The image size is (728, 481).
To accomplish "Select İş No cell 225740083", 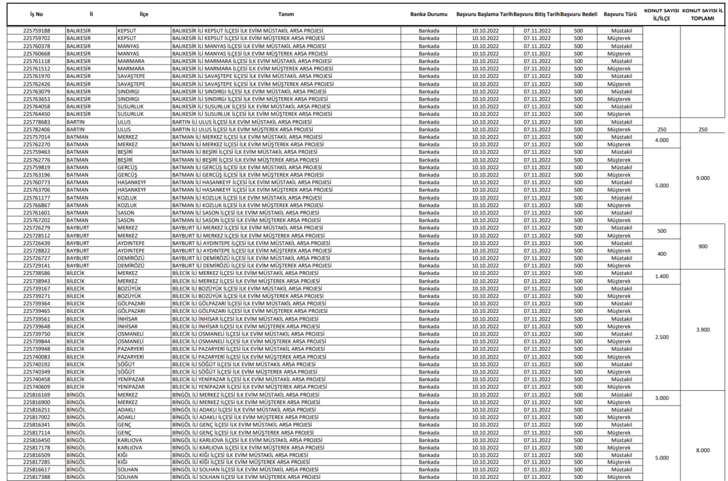I will [36, 357].
